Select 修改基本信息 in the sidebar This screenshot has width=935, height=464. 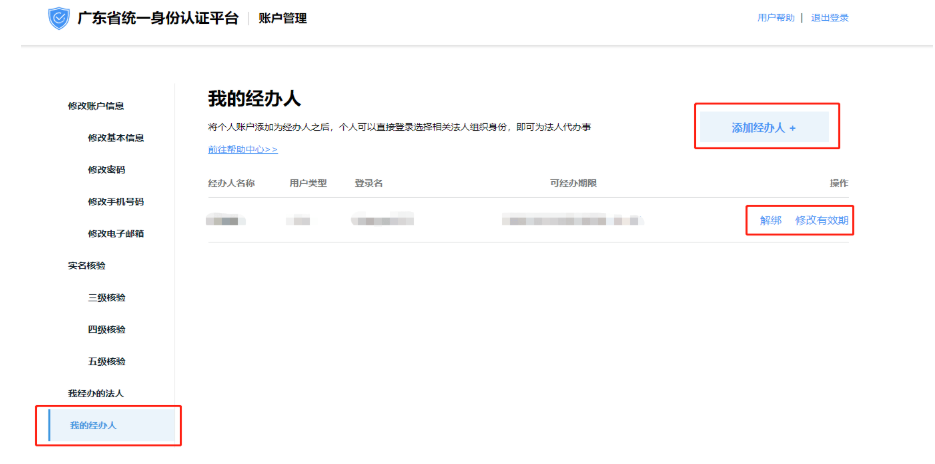[x=116, y=138]
